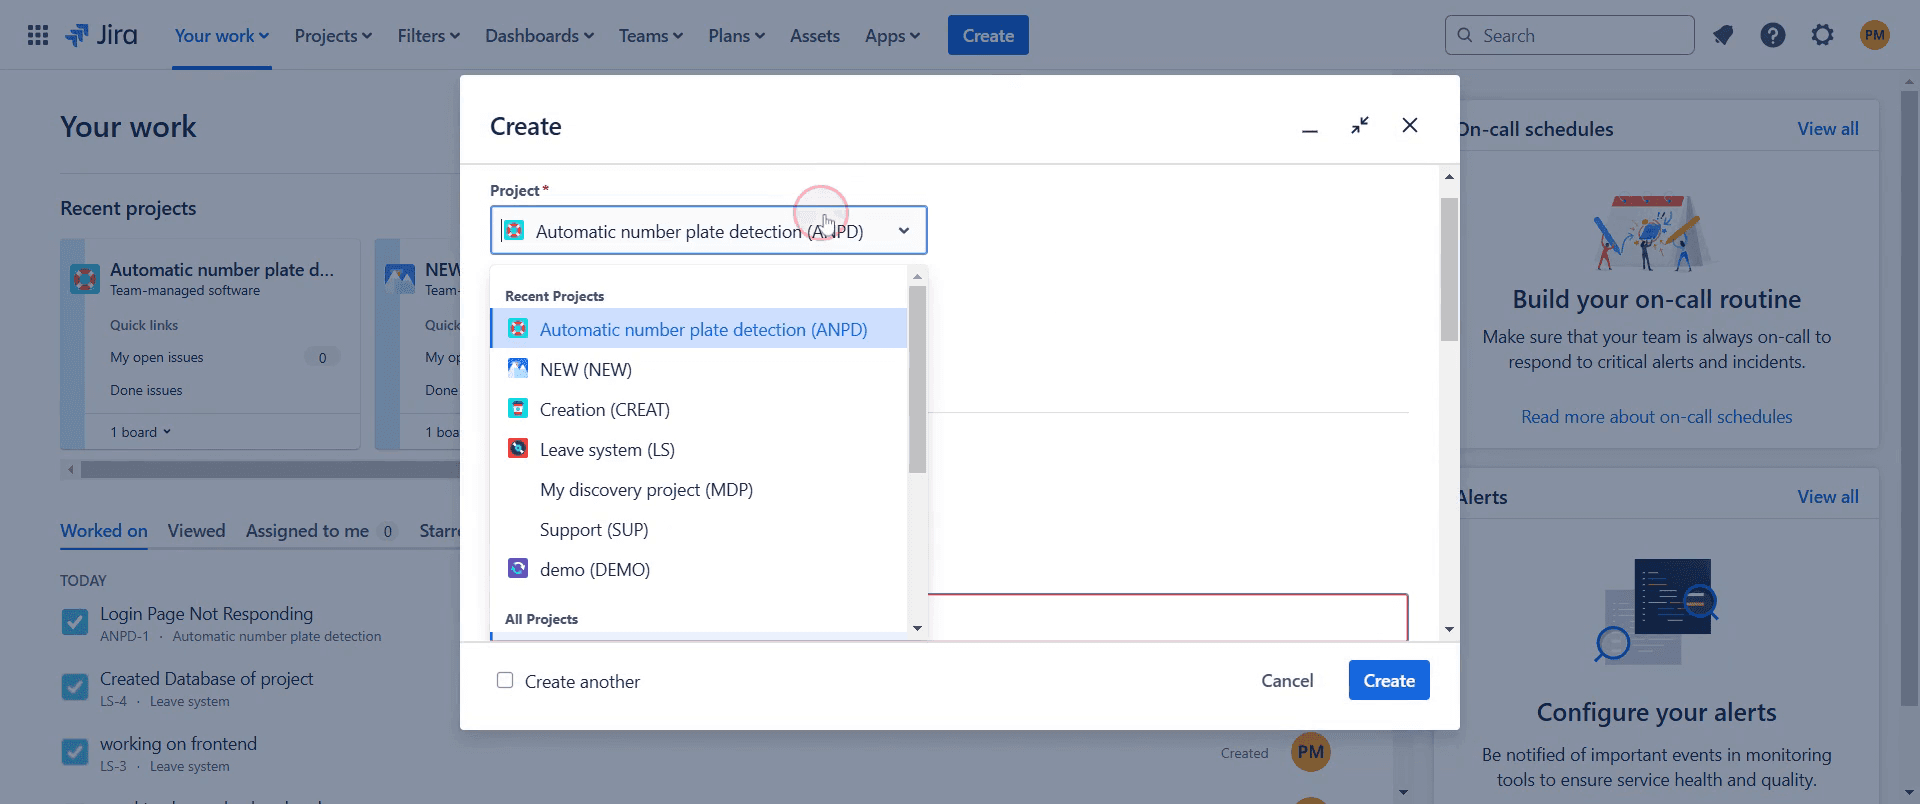The image size is (1920, 804).
Task: Click the Create button in dialog footer
Action: tap(1389, 680)
